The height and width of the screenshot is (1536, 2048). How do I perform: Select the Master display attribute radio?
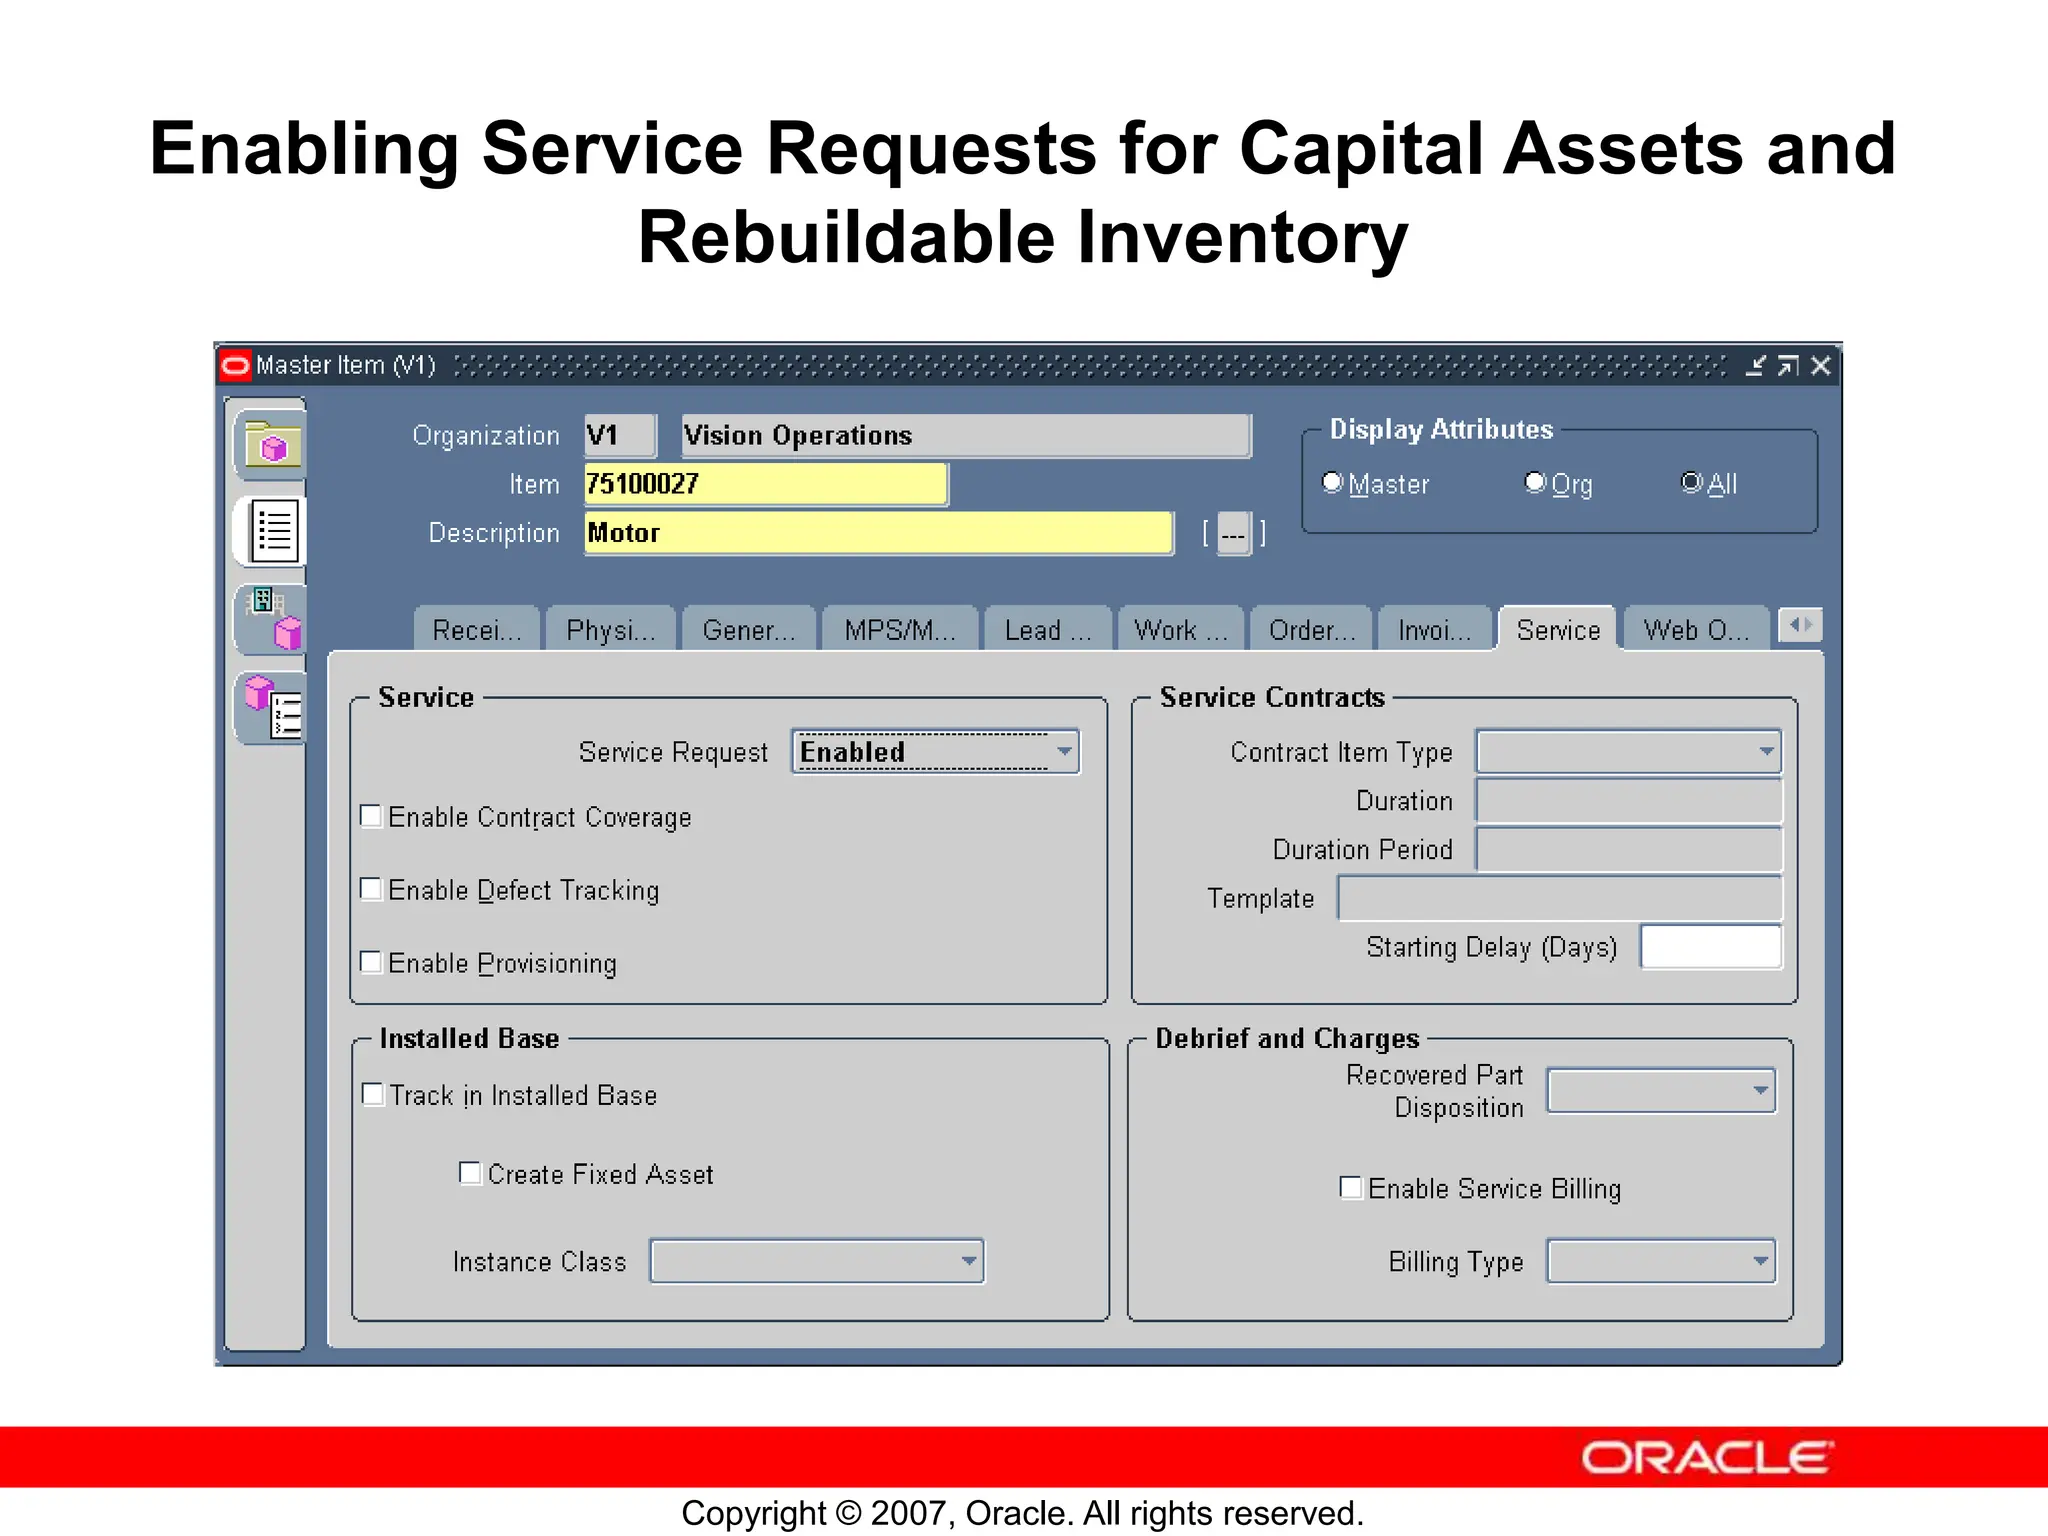coord(1332,482)
